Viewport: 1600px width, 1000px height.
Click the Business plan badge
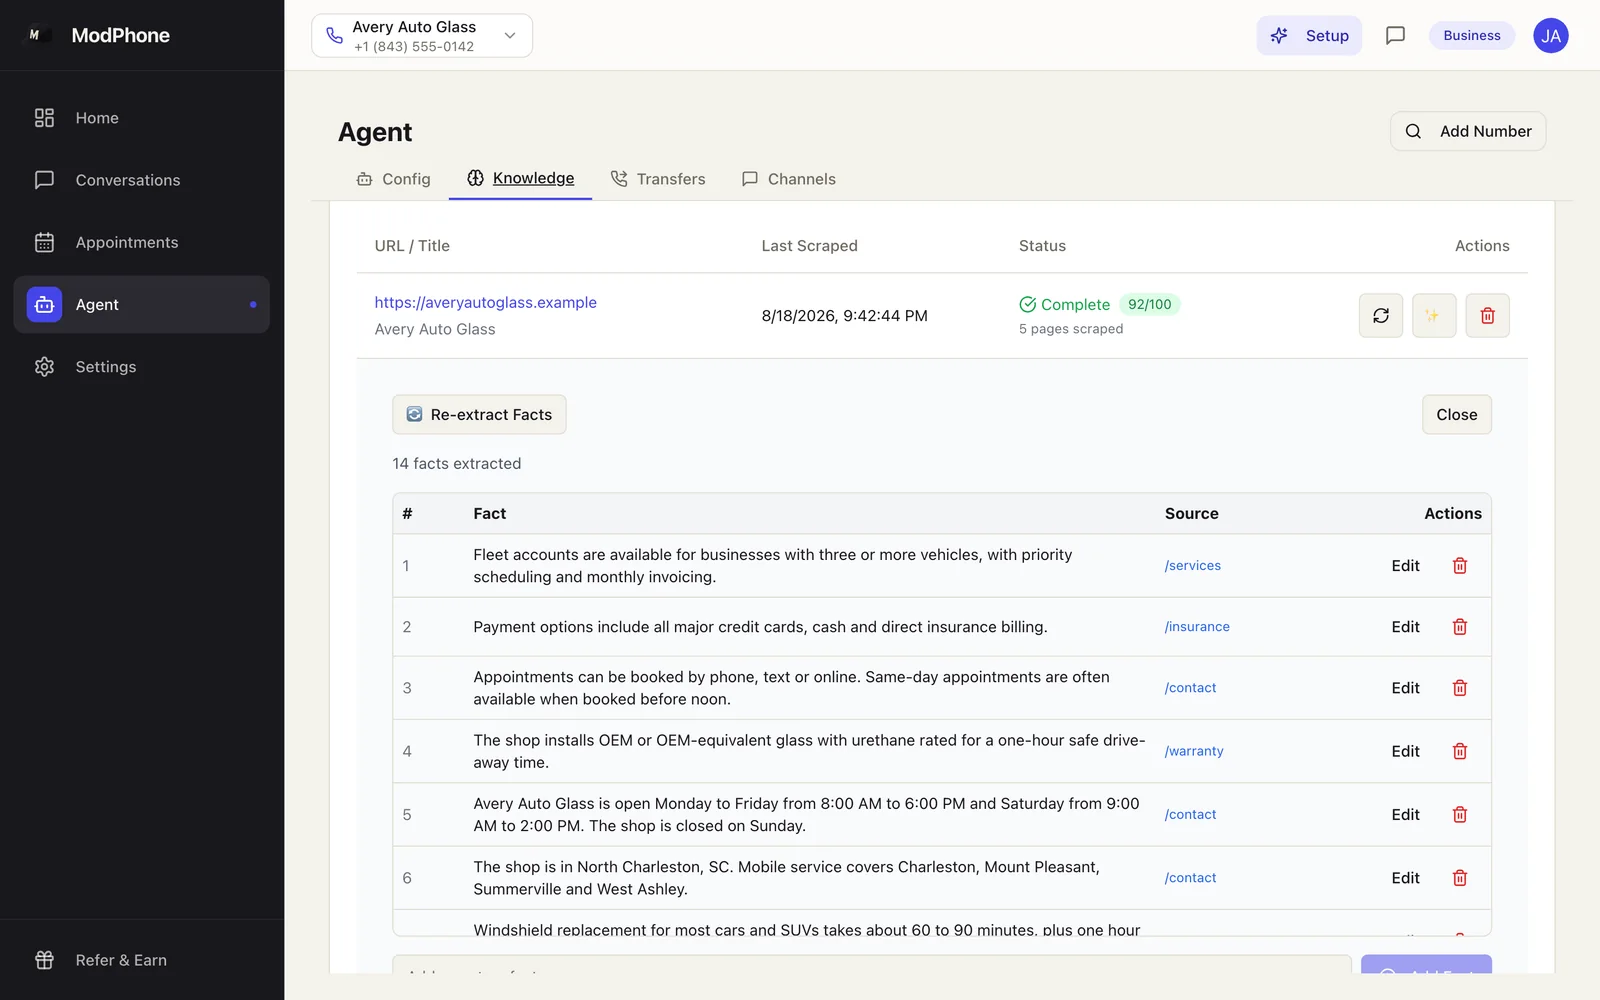pos(1472,35)
